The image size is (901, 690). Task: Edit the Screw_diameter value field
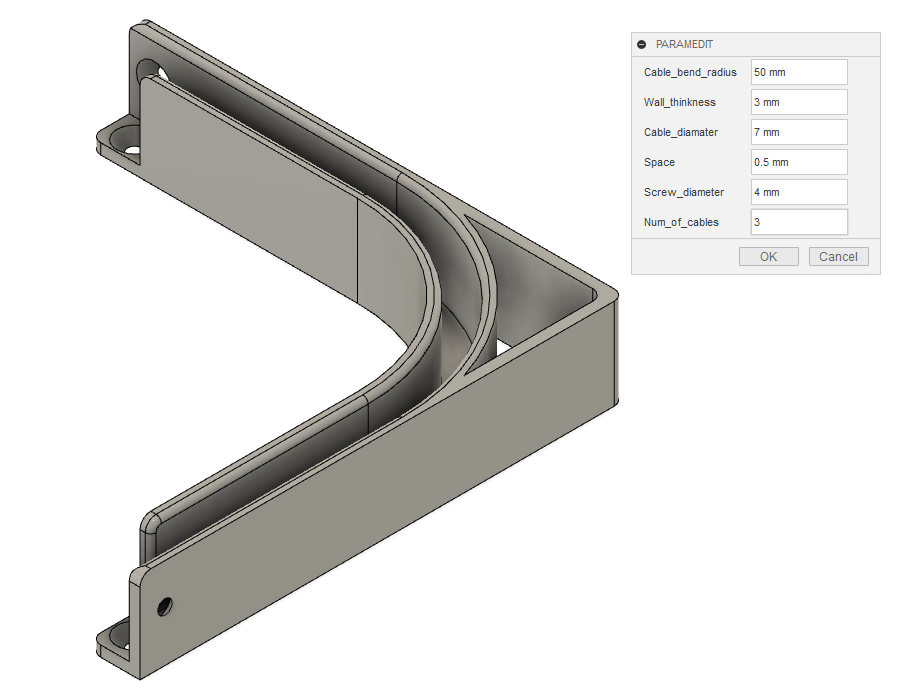click(799, 192)
